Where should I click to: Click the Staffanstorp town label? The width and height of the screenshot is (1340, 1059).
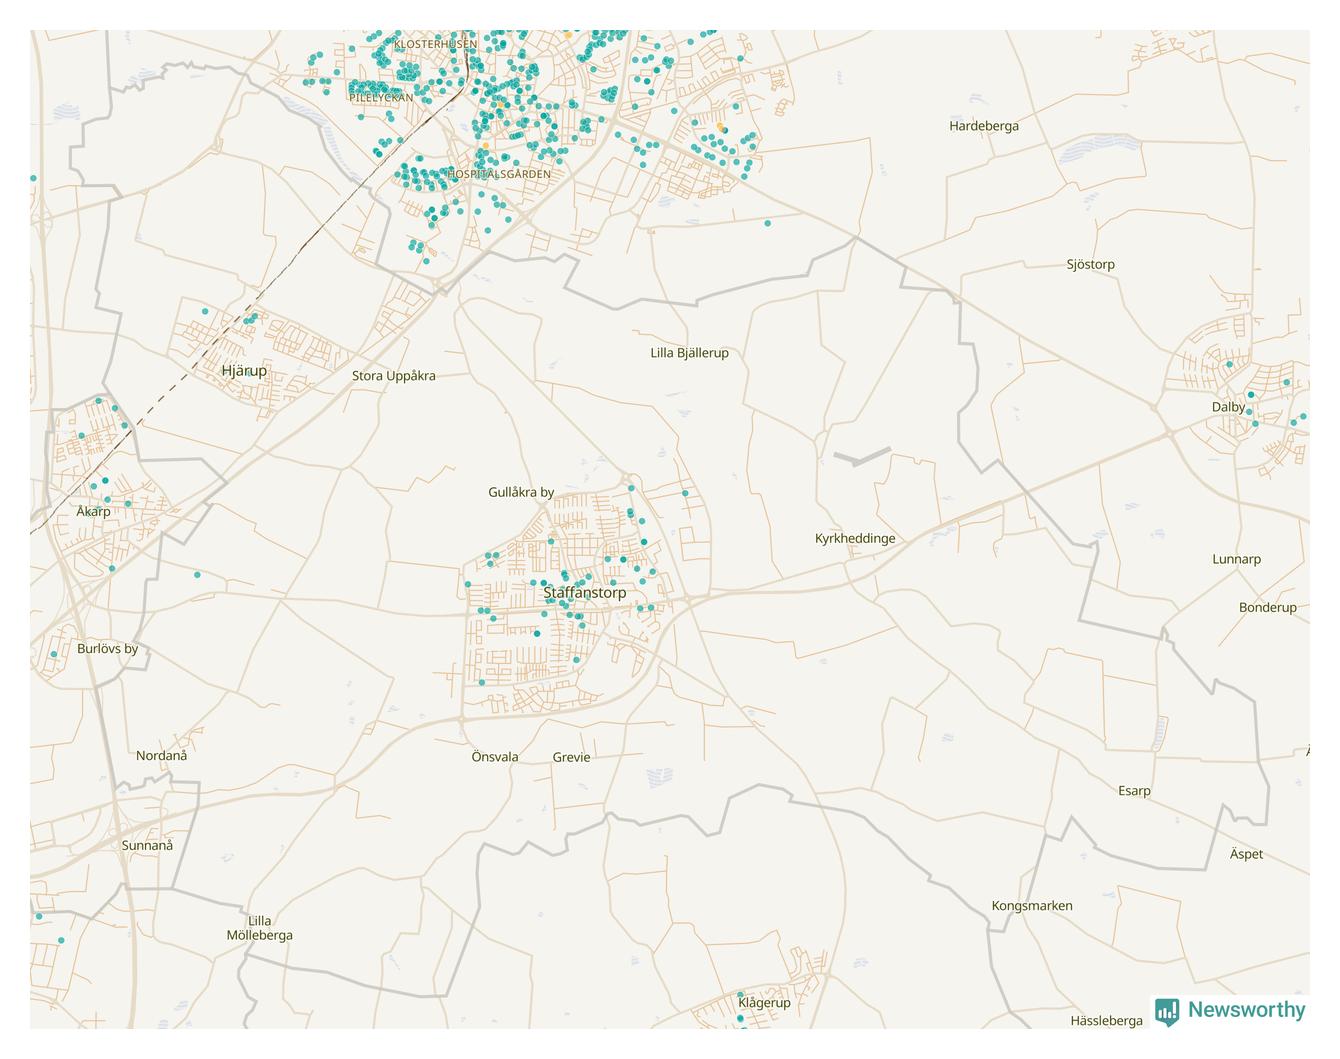(585, 593)
